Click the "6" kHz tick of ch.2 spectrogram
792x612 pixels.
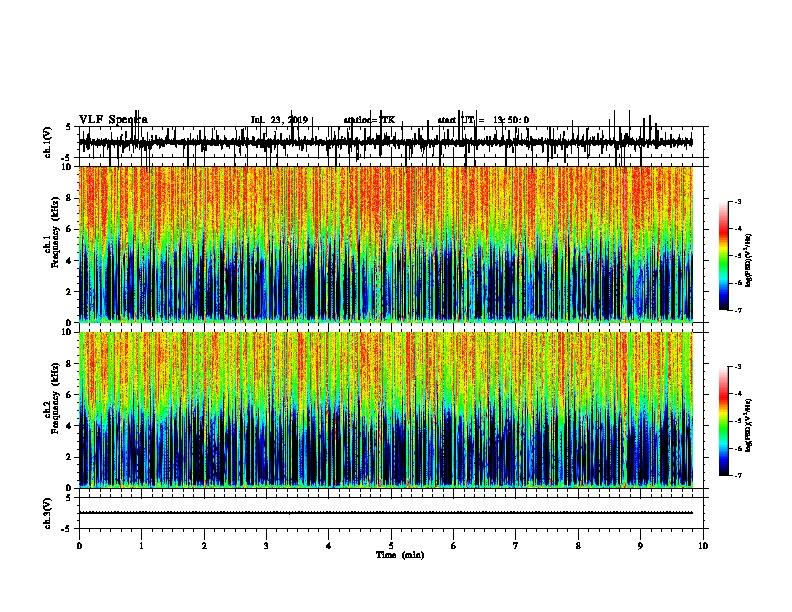coord(70,395)
